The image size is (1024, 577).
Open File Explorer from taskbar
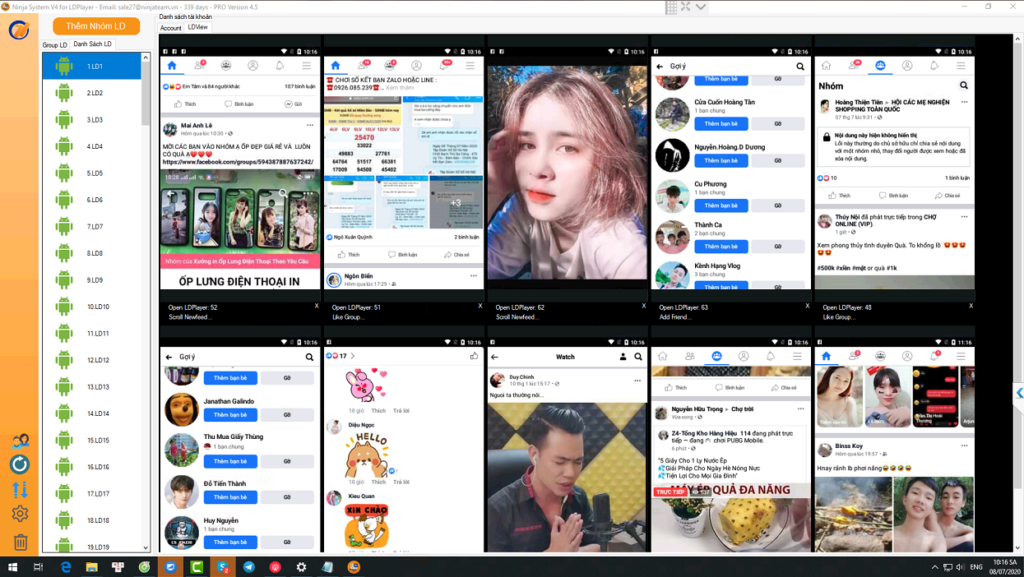(91, 567)
